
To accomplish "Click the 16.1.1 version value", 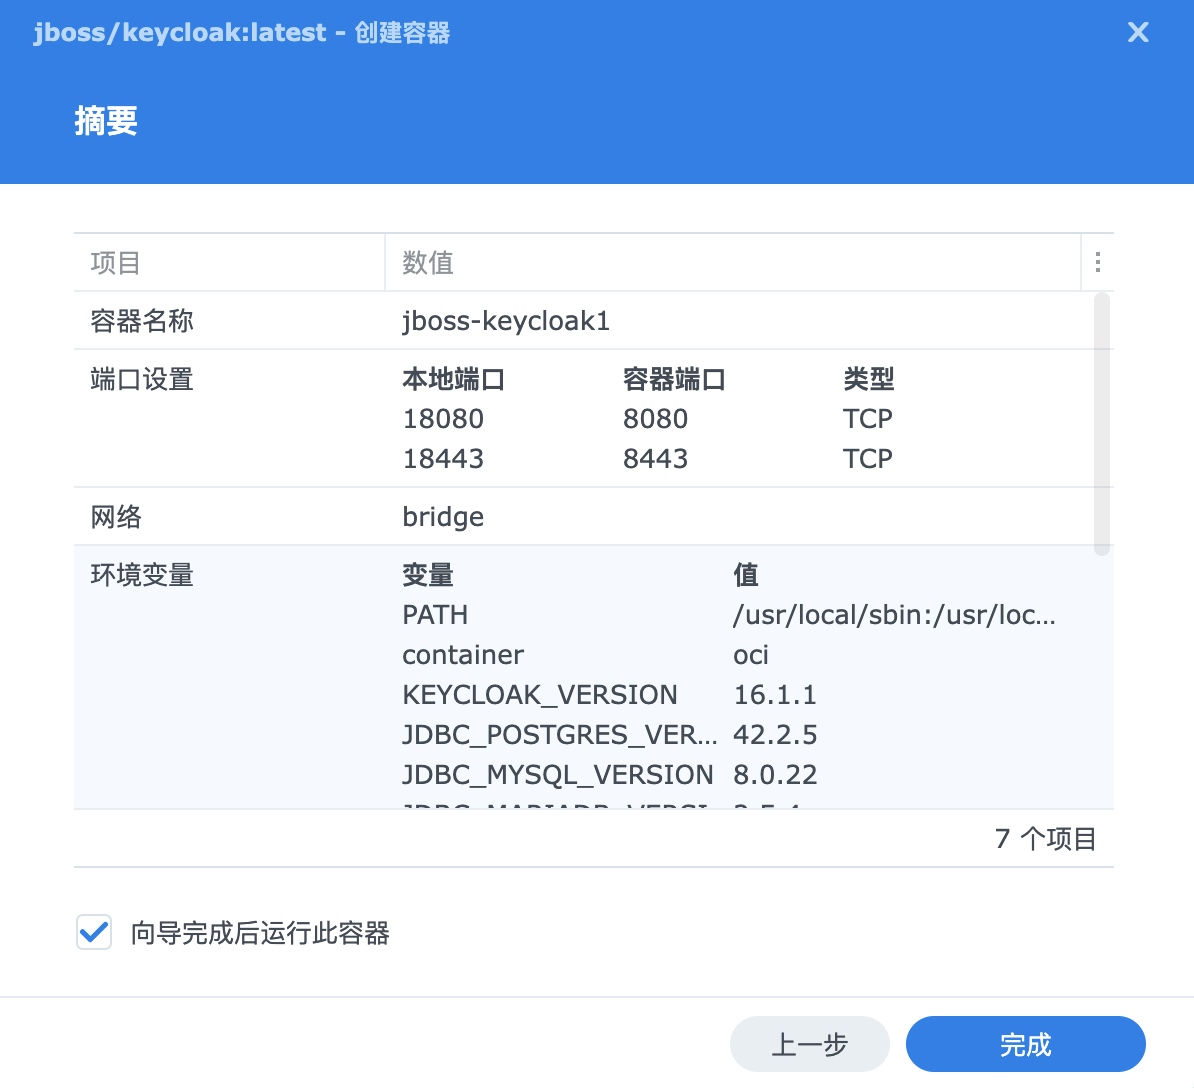I will click(x=774, y=694).
